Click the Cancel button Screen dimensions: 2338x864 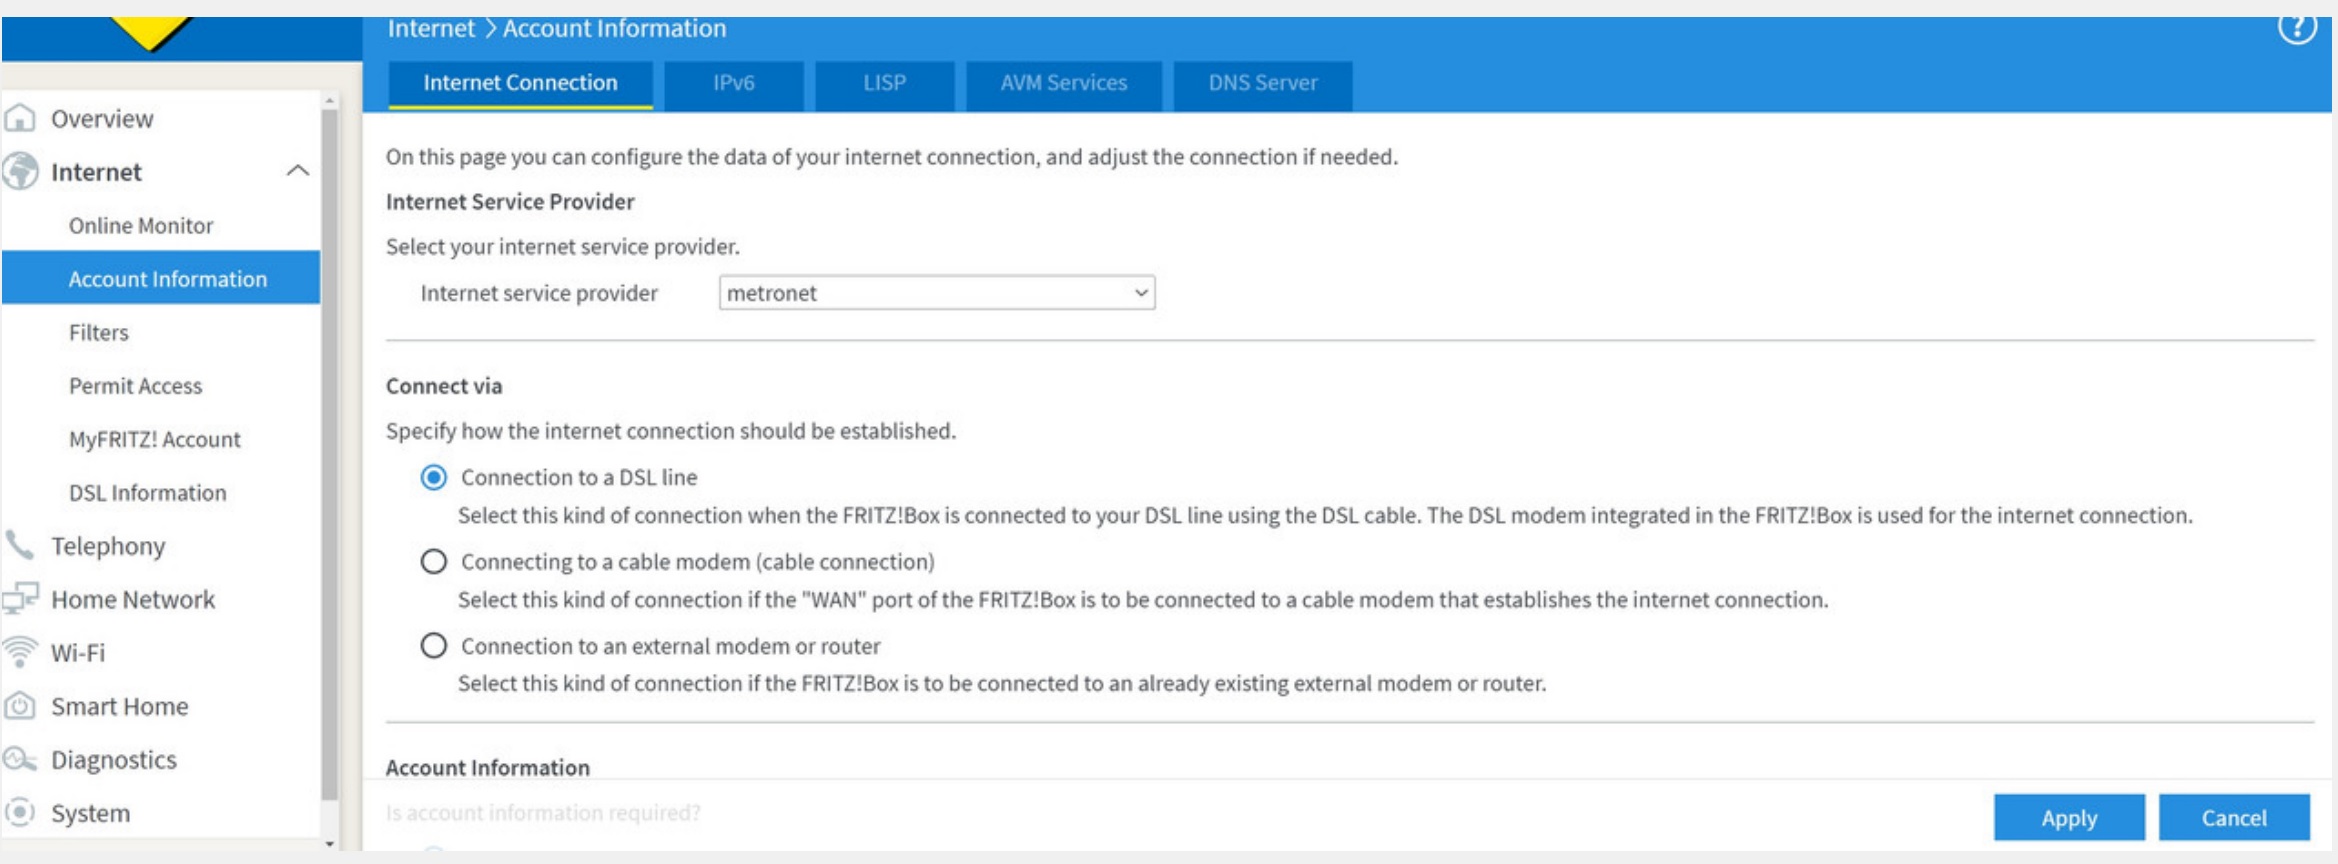click(x=2234, y=818)
